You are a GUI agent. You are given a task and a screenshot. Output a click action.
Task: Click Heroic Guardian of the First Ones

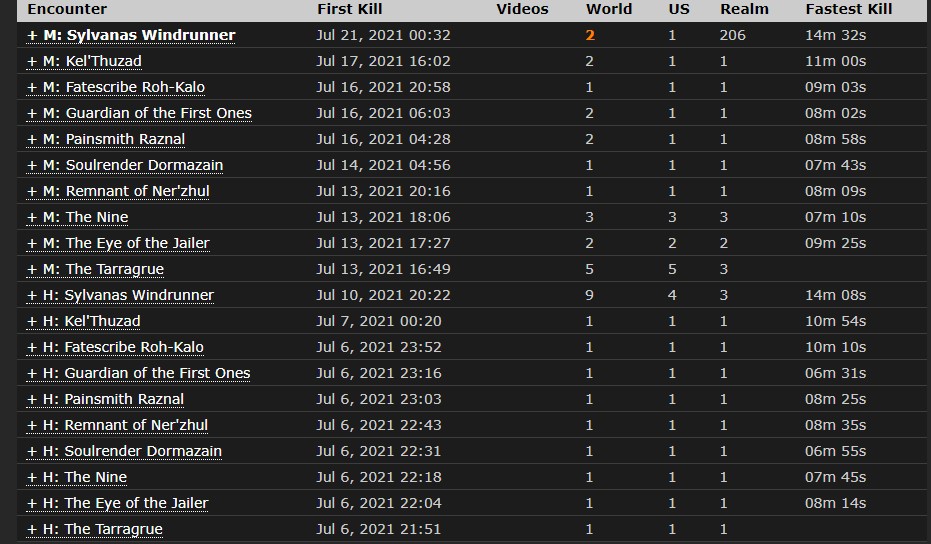coord(138,373)
